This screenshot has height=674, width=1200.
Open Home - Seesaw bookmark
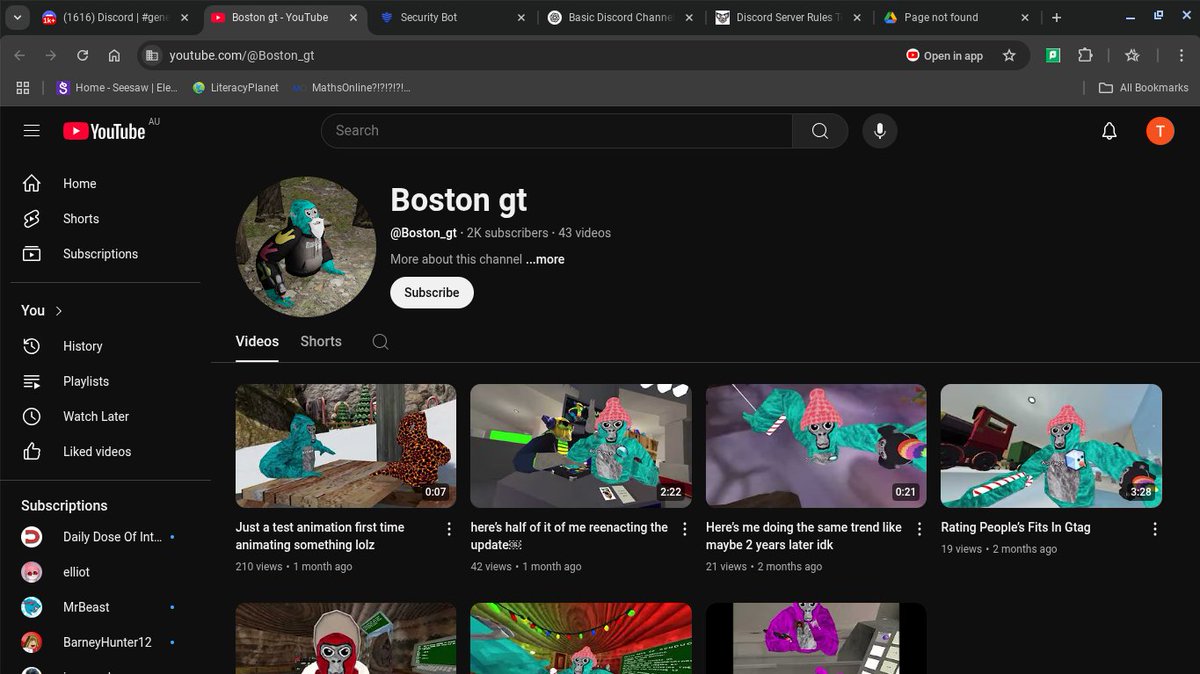[x=117, y=88]
